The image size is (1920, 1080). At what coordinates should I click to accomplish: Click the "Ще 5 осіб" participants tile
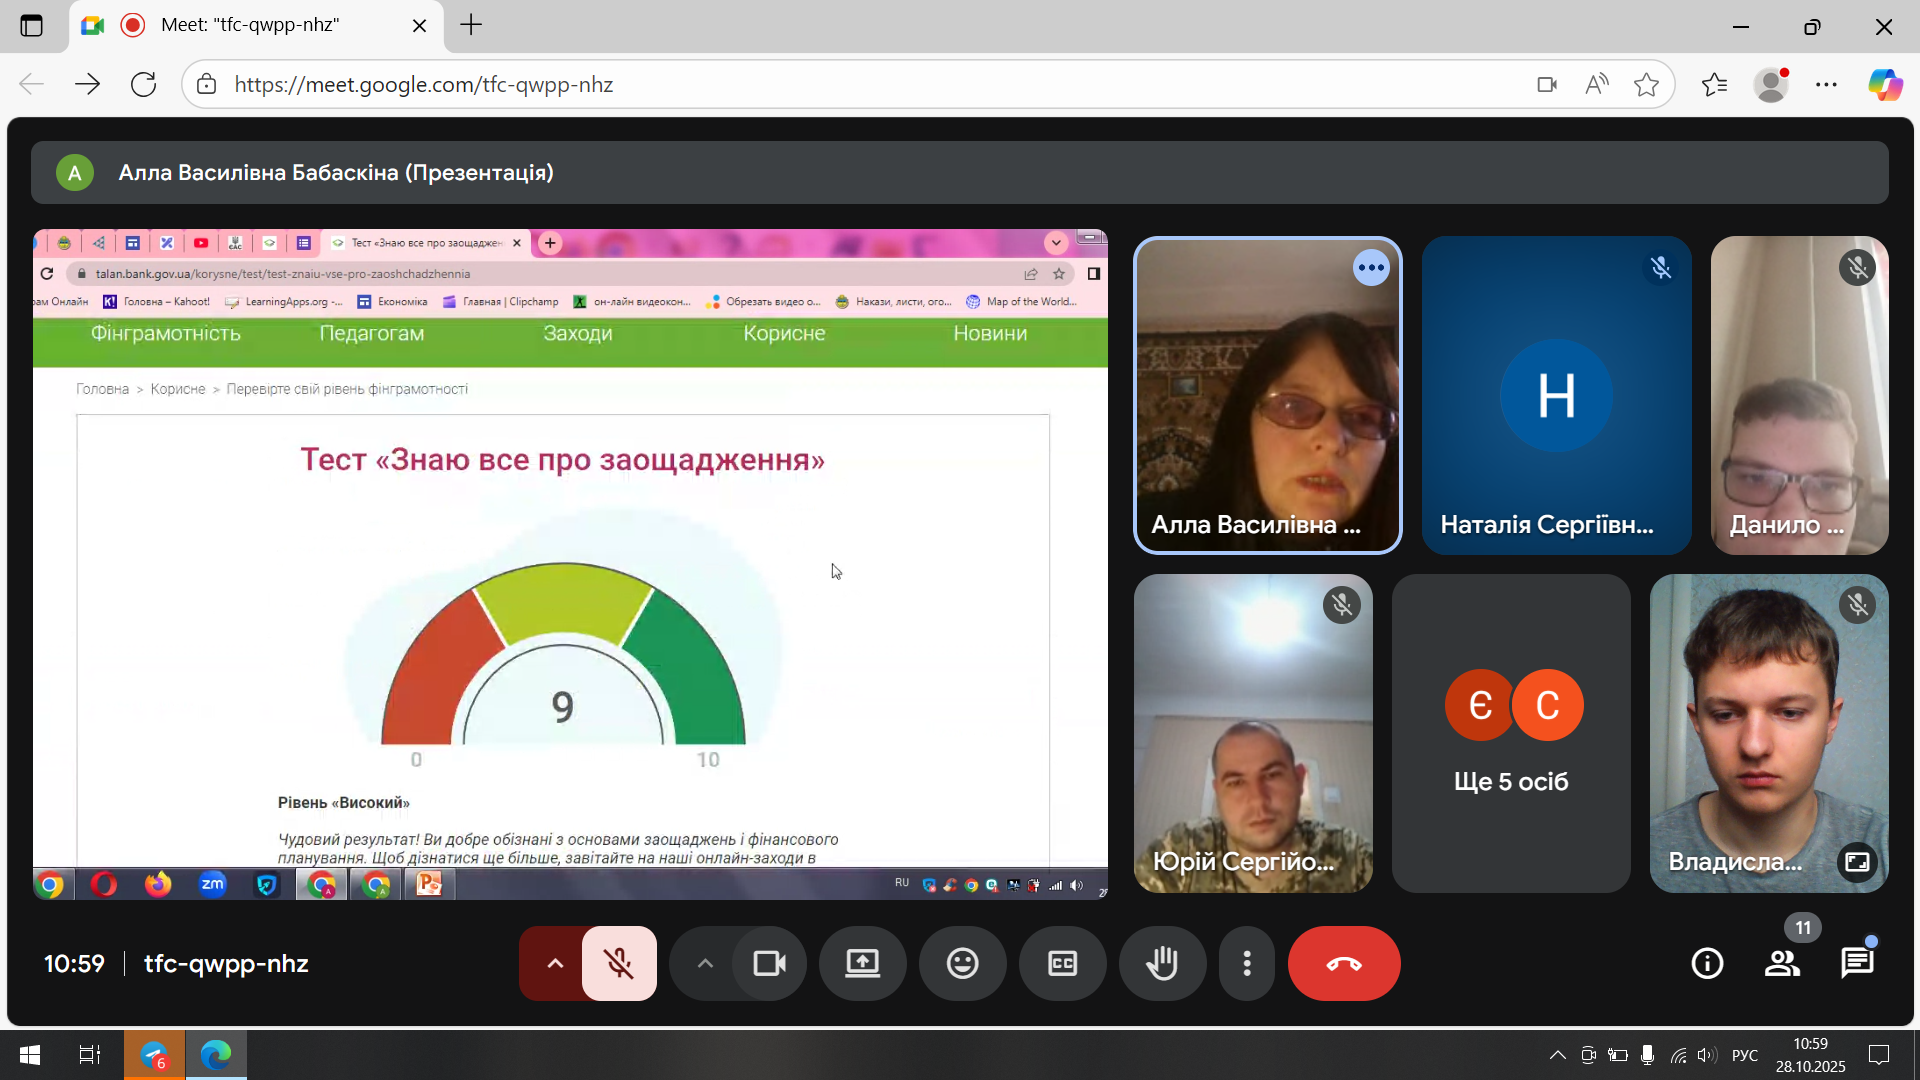1510,733
